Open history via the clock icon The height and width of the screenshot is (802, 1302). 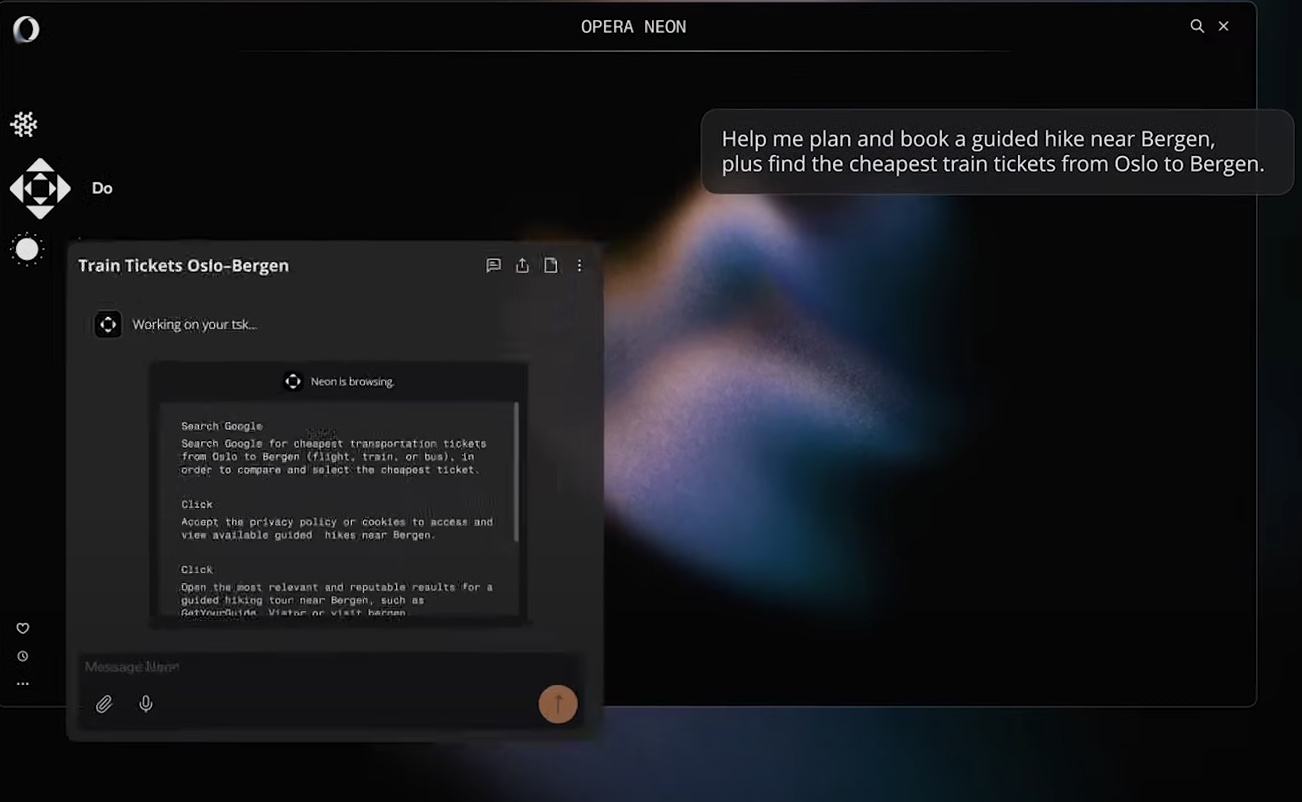point(23,656)
